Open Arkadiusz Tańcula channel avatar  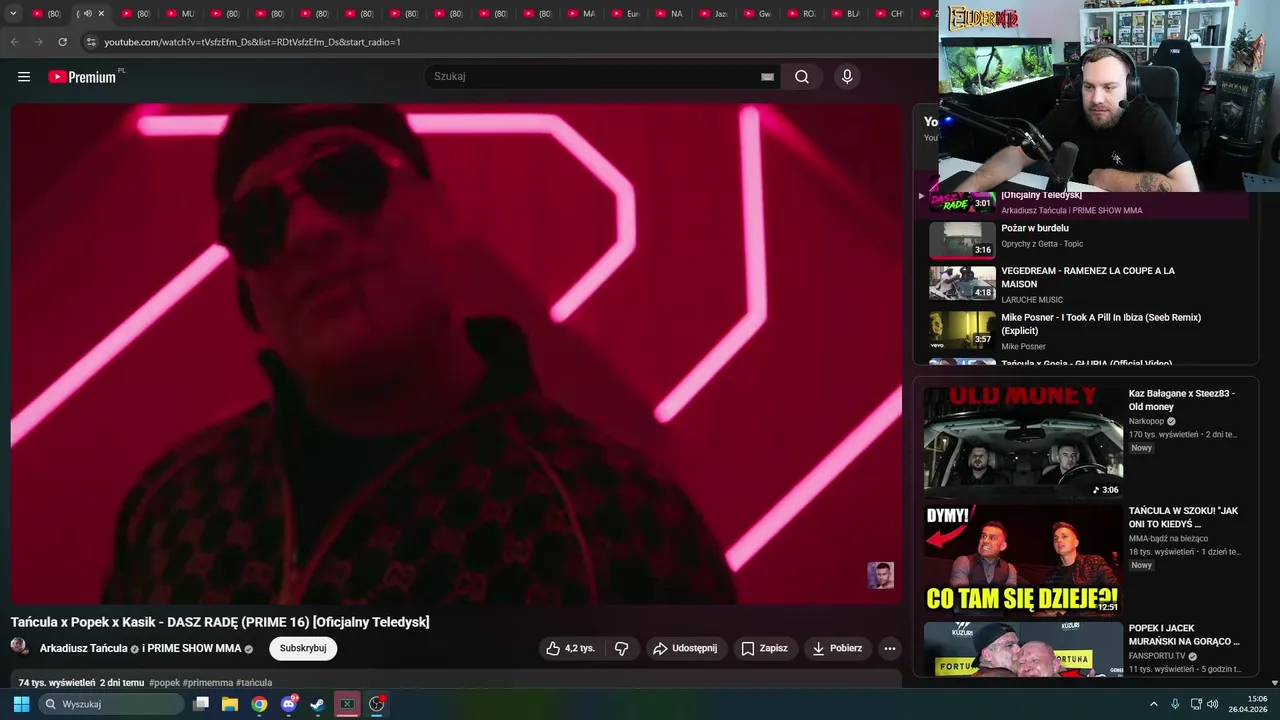click(20, 647)
